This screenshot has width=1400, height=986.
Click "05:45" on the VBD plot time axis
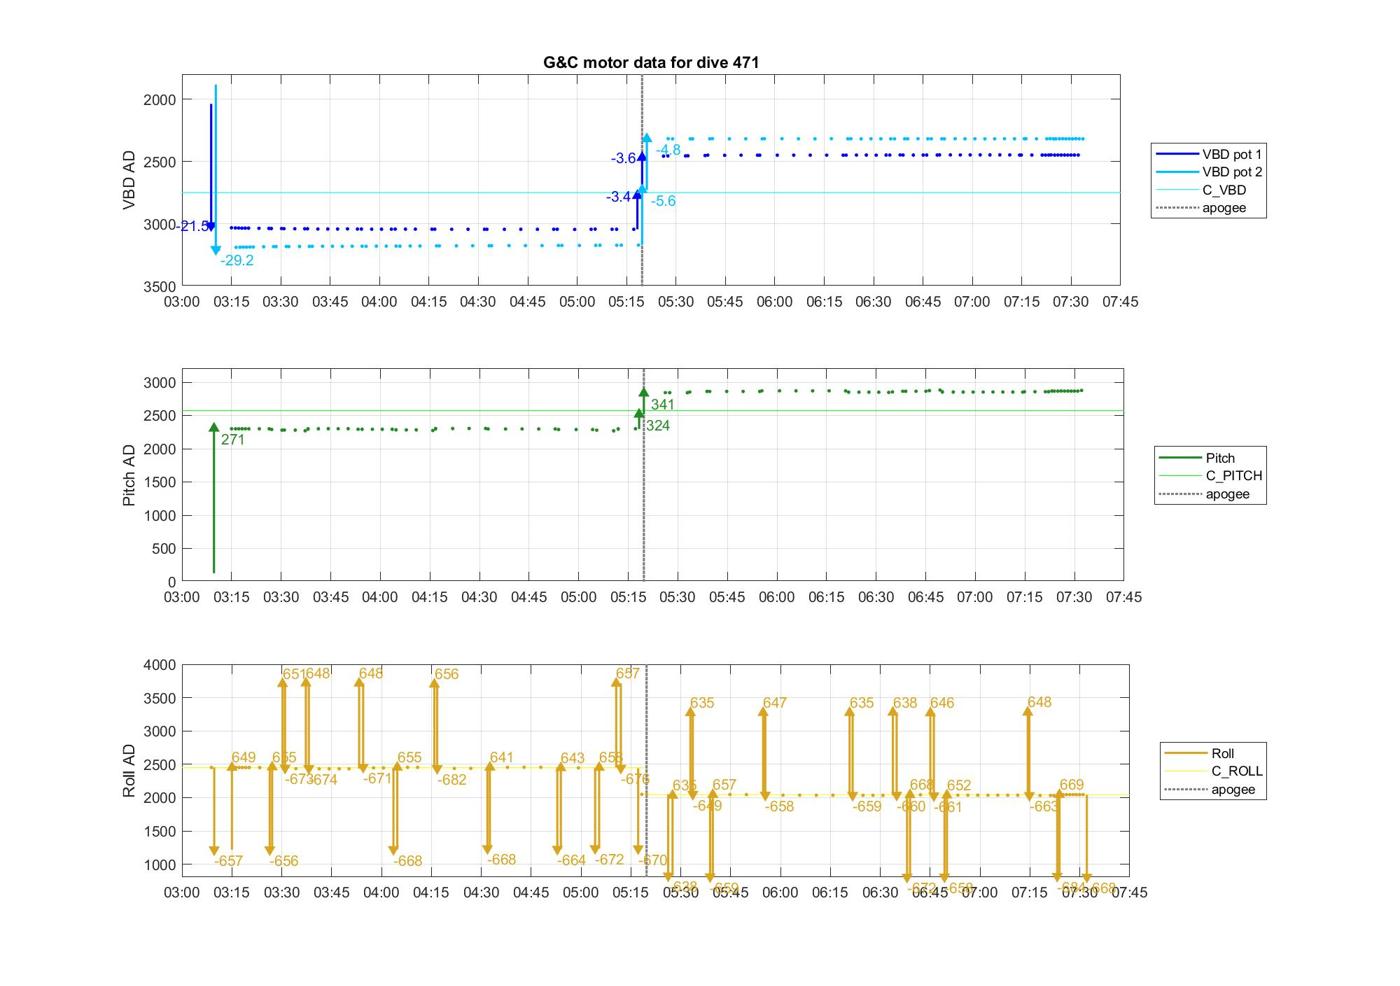[725, 302]
